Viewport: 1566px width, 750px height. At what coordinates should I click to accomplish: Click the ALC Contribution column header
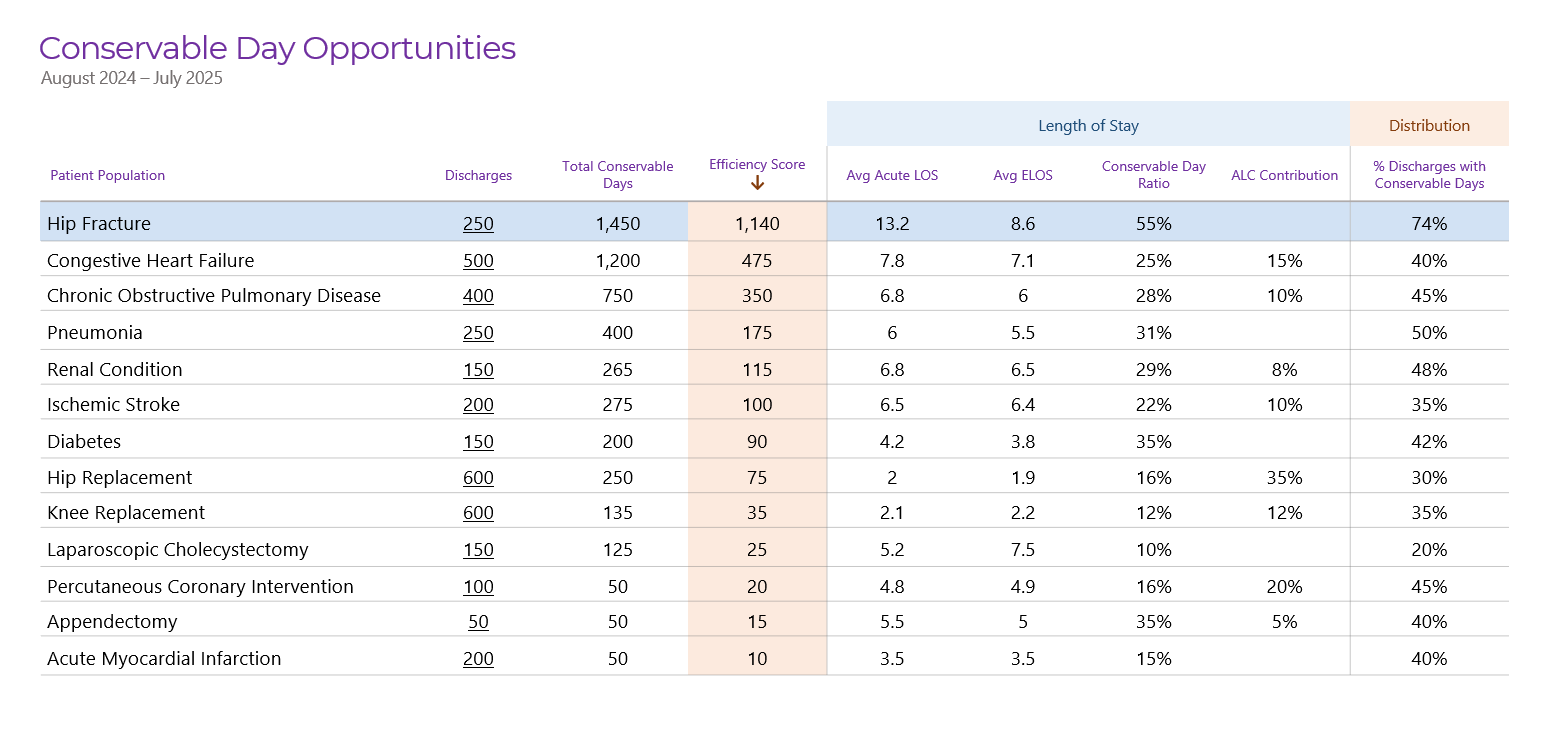tap(1285, 176)
